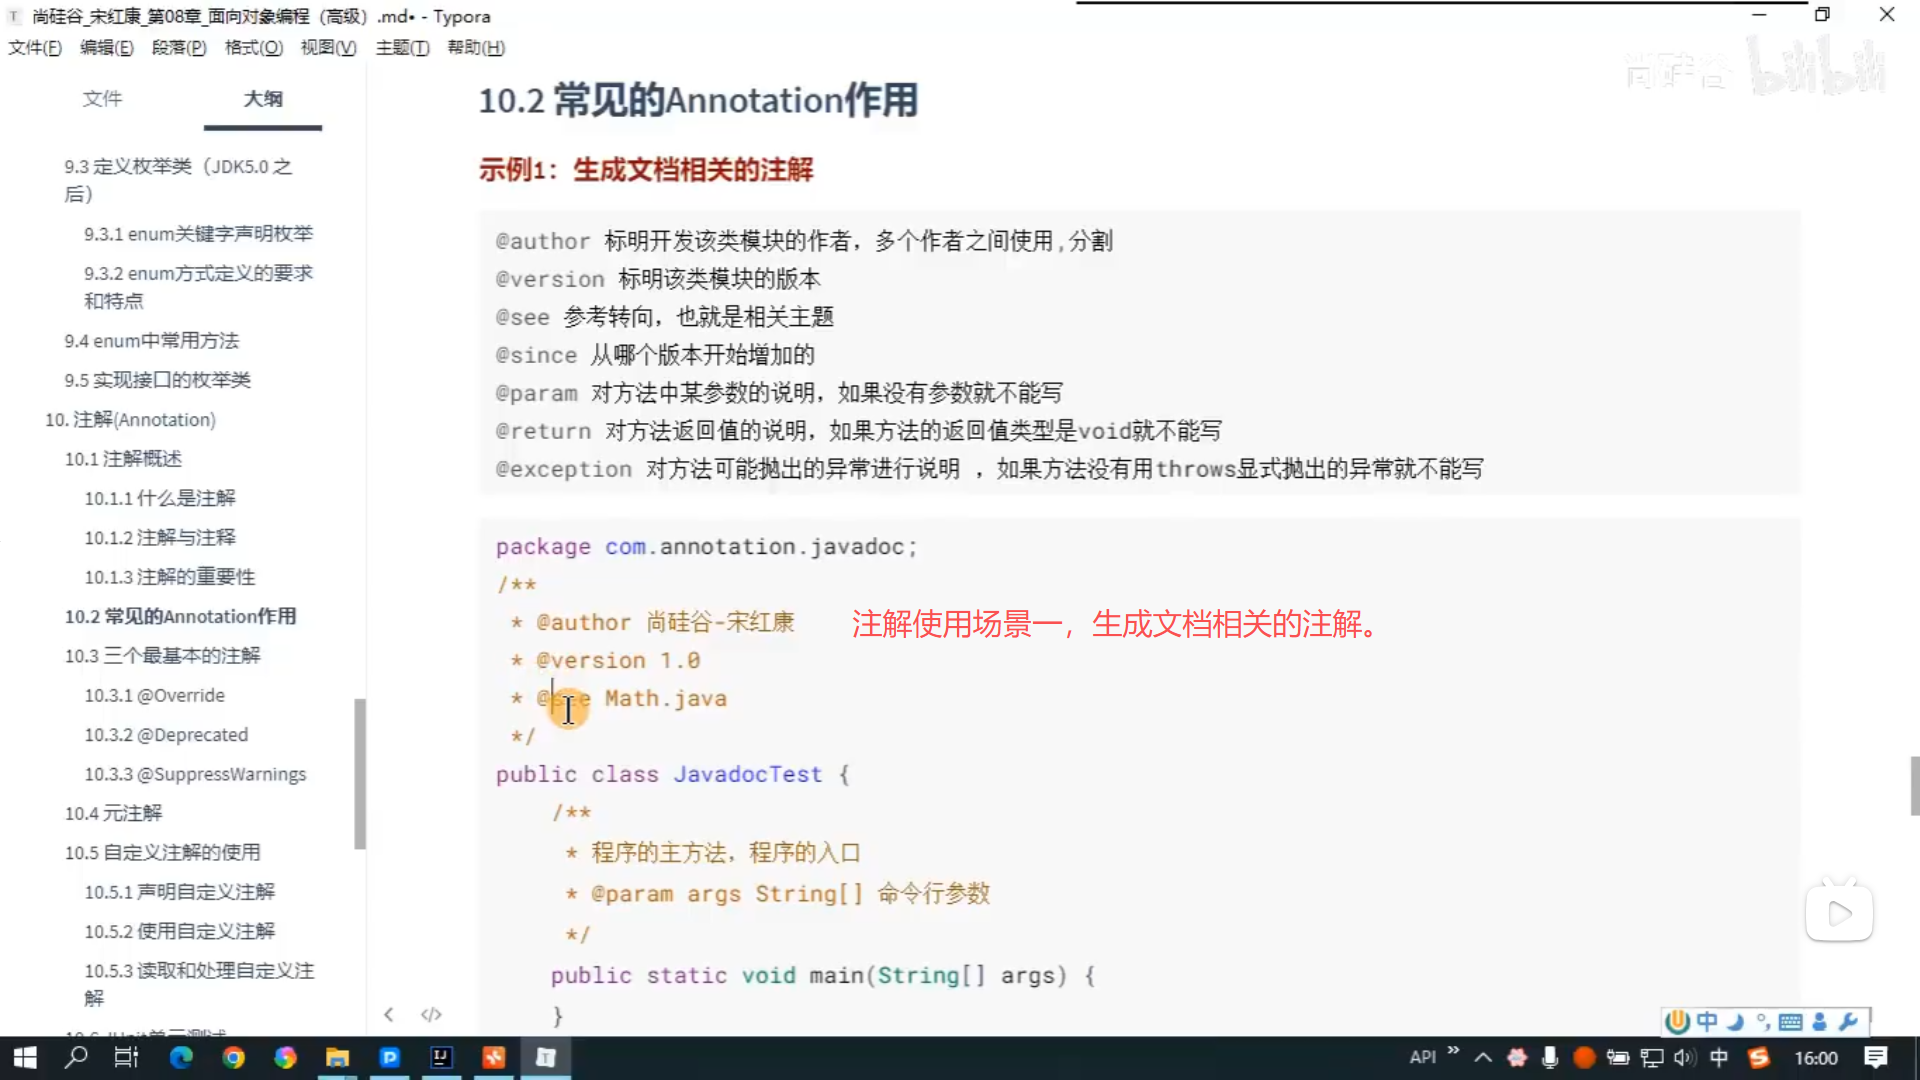Expand hidden system tray icons
The width and height of the screenshot is (1920, 1080).
click(x=1483, y=1057)
